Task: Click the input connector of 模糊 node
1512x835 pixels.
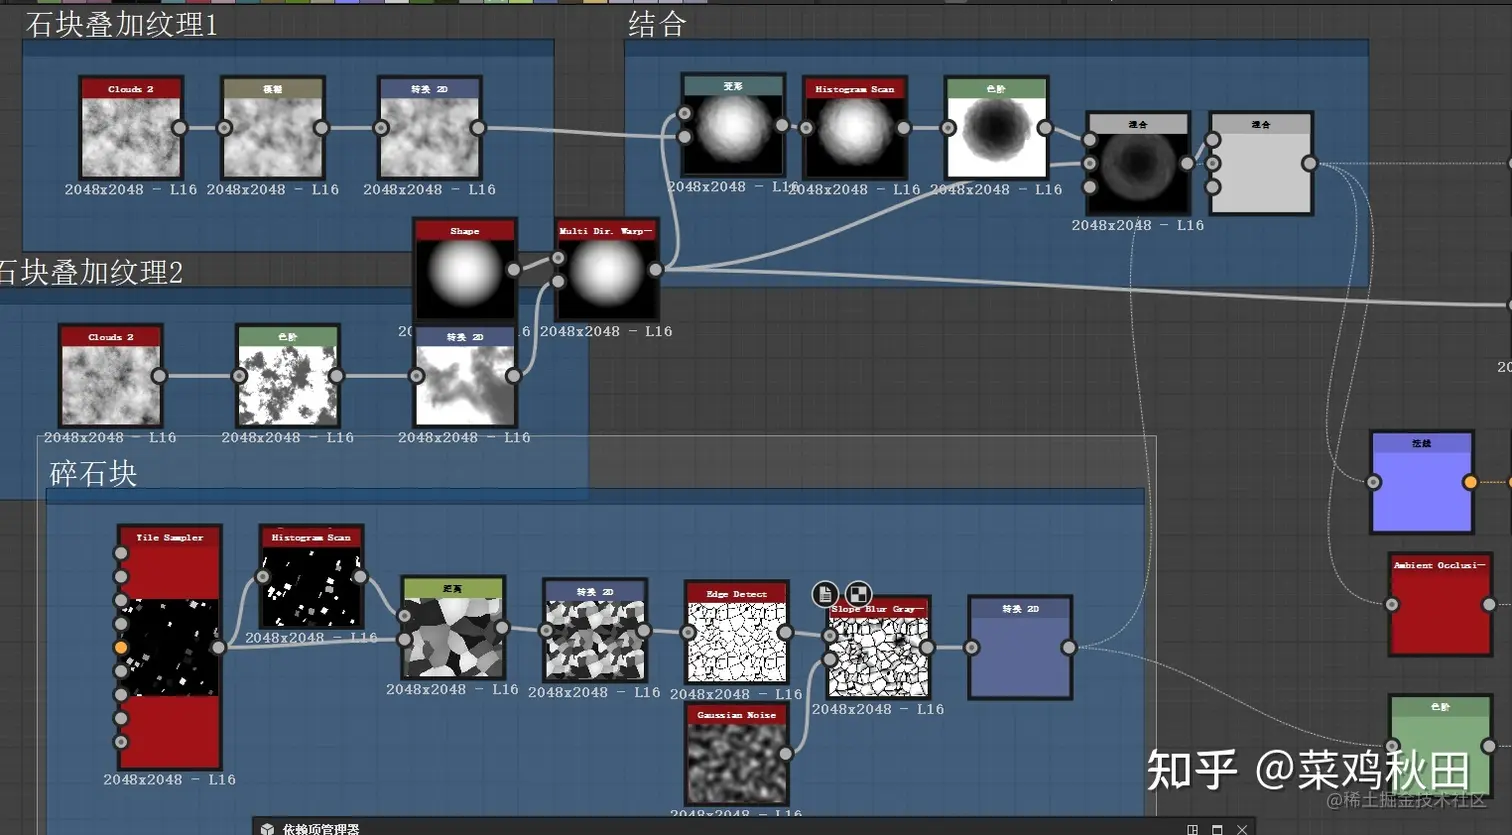Action: pos(225,128)
